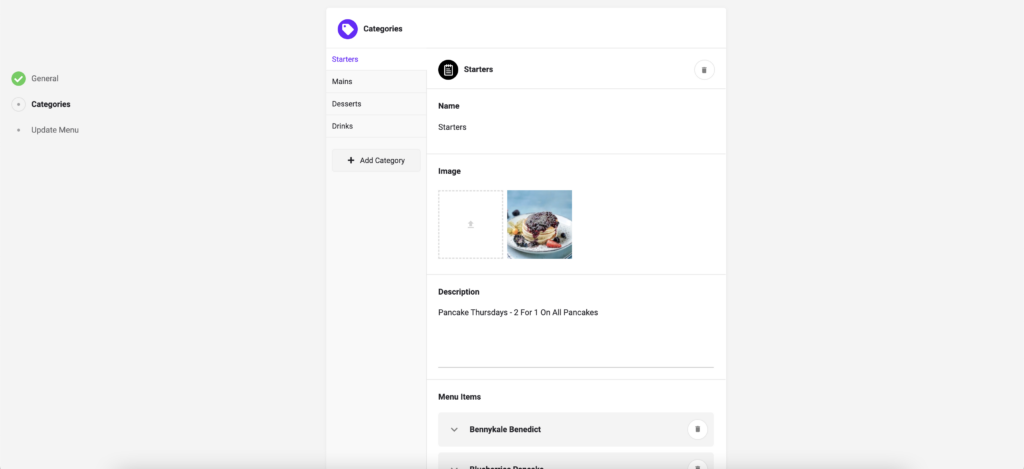The height and width of the screenshot is (469, 1024).
Task: Edit the Pancake Thursdays description field
Action: pos(576,336)
